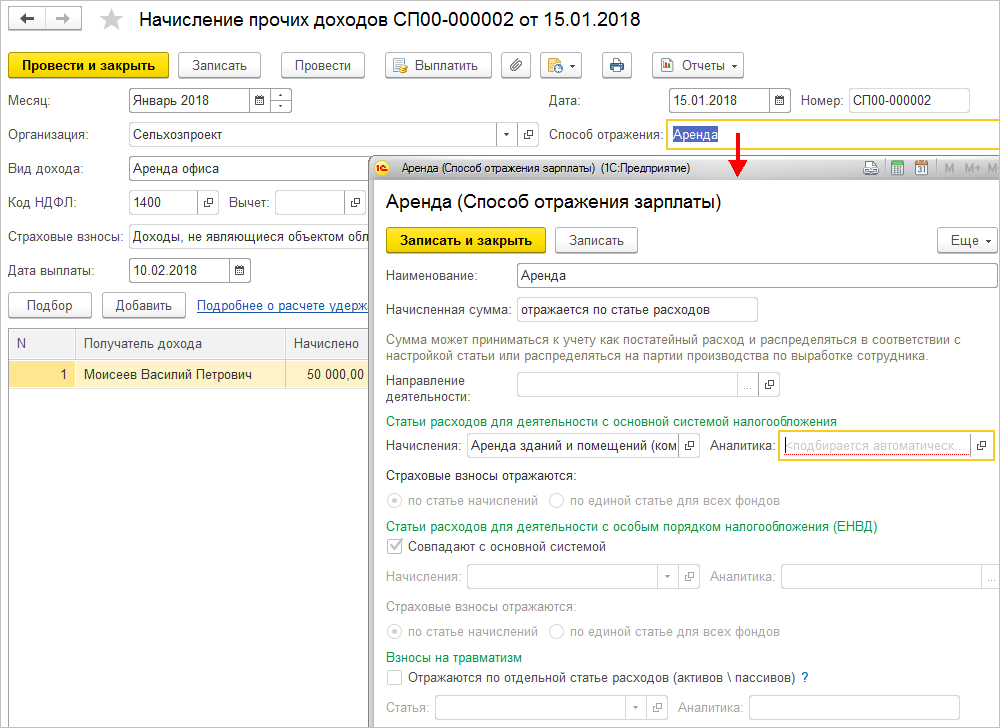Open the calendar picker for Дата field
1000x728 pixels.
click(781, 101)
